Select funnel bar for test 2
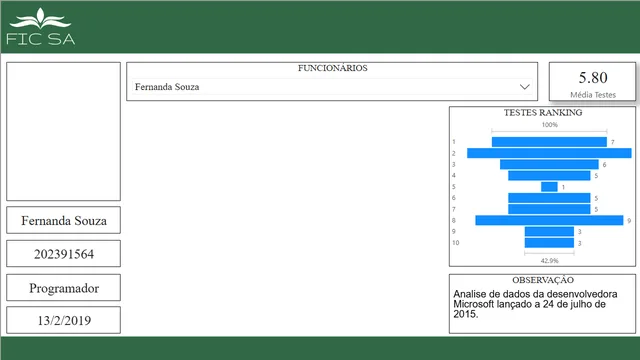640x360 pixels. pos(549,153)
